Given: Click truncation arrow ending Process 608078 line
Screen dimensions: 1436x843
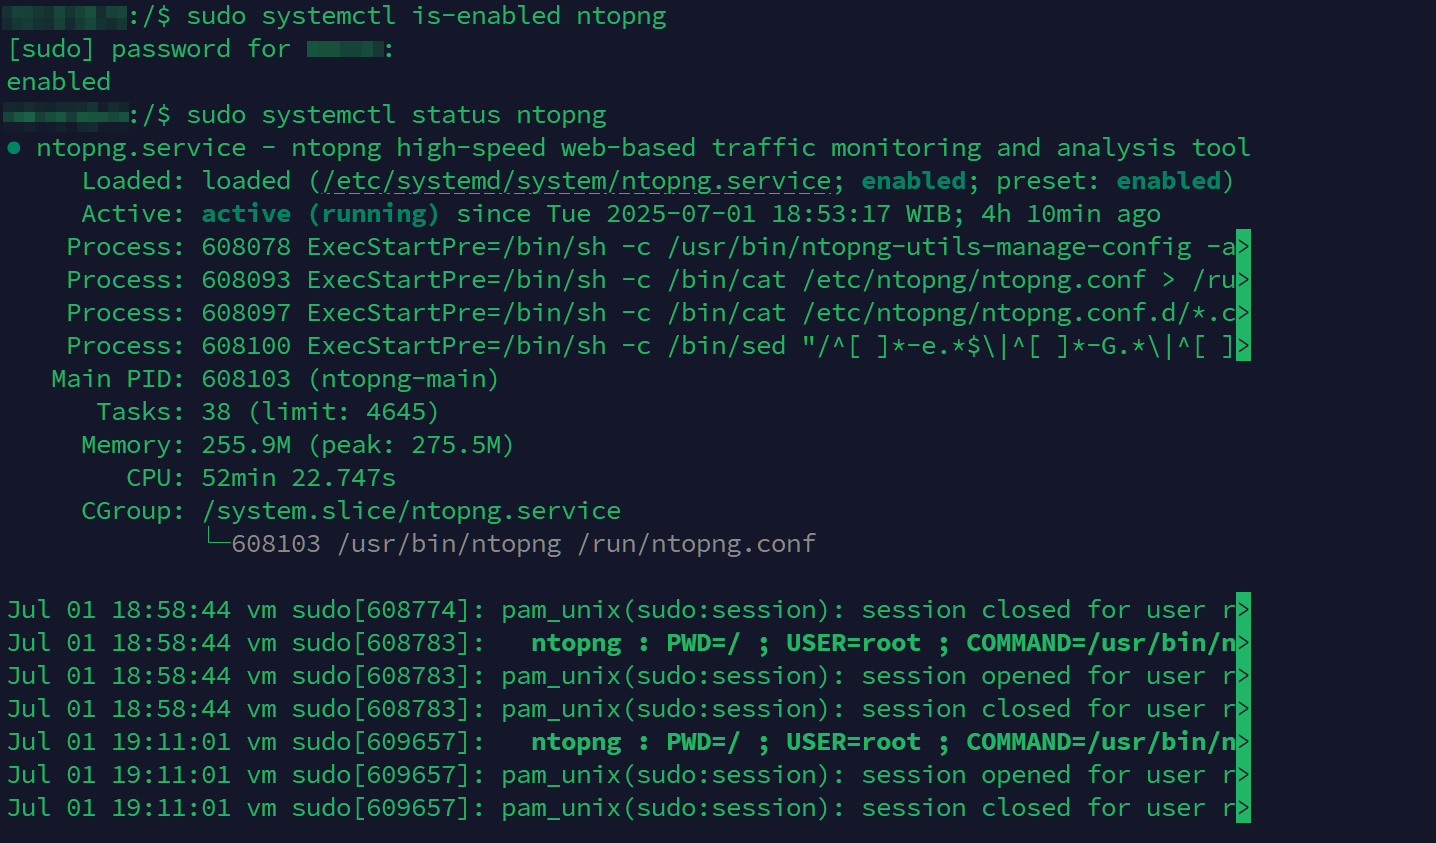Looking at the screenshot, I should coord(1243,247).
